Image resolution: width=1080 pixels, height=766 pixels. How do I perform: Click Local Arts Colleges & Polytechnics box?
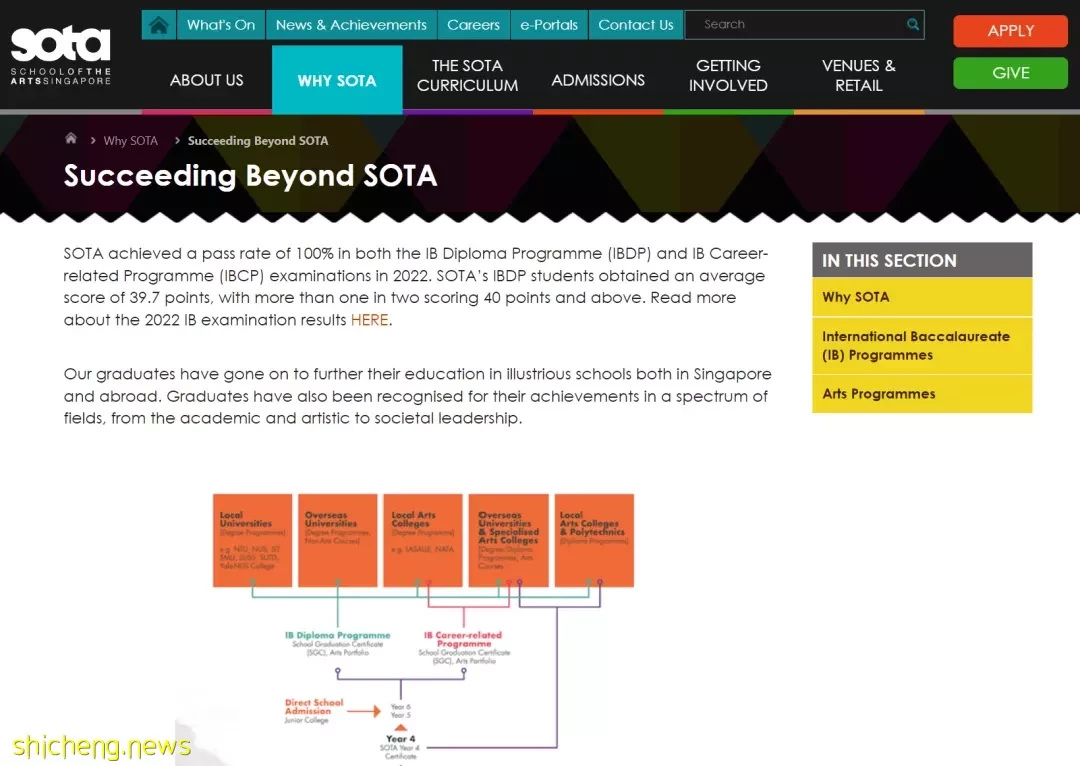pyautogui.click(x=594, y=540)
